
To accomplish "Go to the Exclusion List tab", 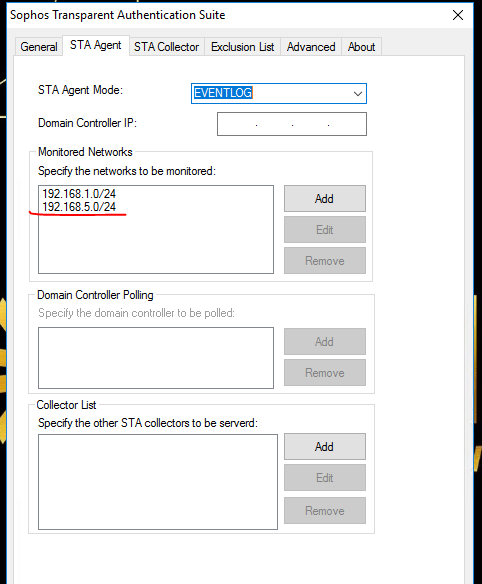I will coord(242,47).
